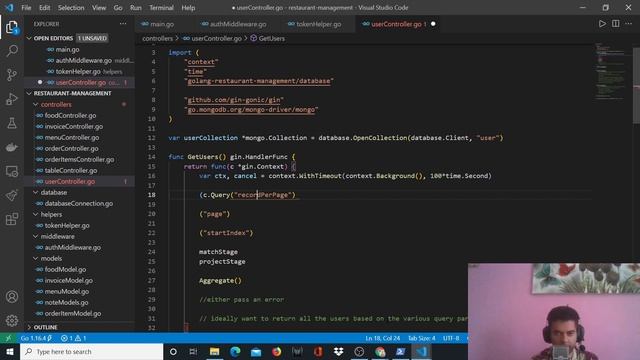The image size is (640, 360).
Task: Collapse the models folder
Action: (36, 258)
